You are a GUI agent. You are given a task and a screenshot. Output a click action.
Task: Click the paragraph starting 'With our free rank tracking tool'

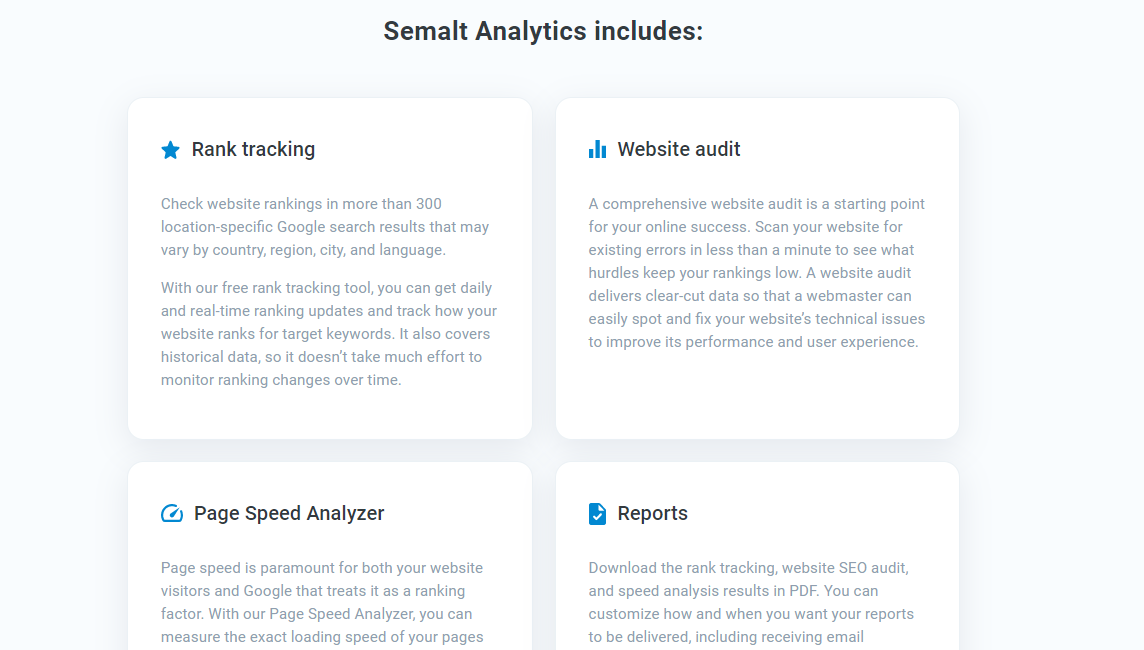[328, 334]
